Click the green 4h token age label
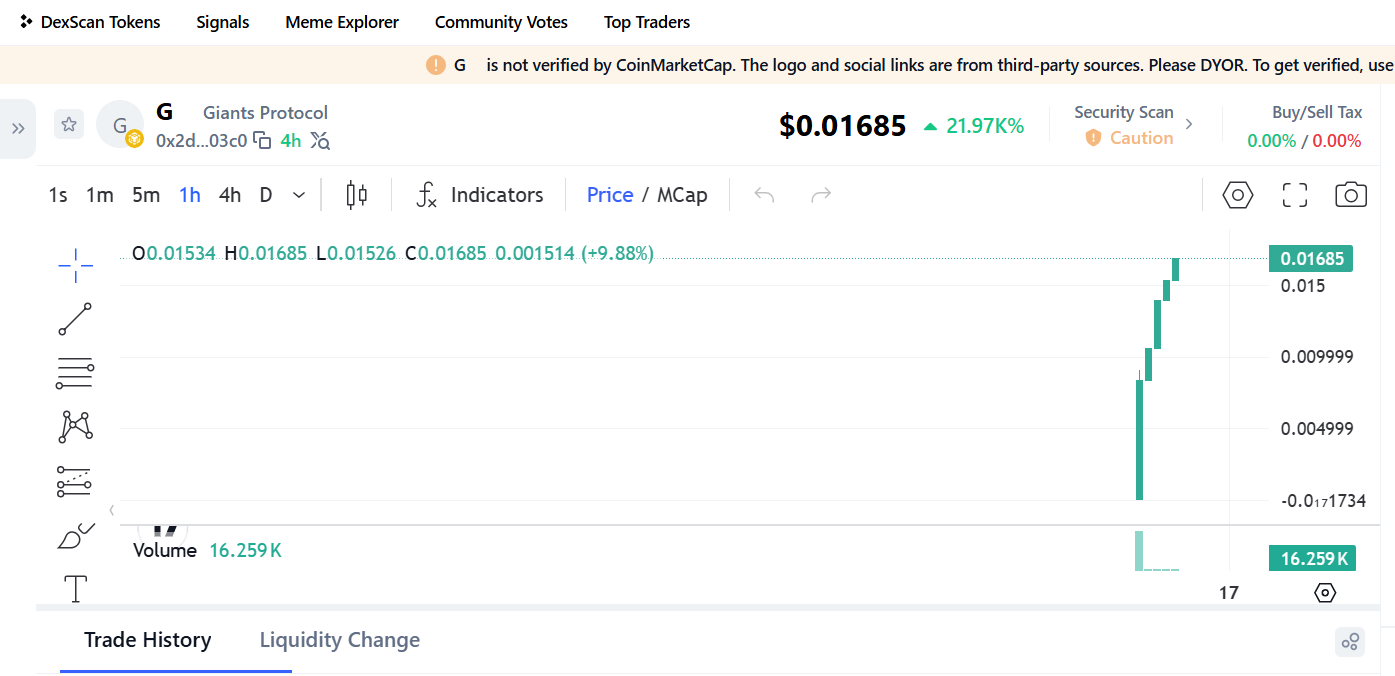 (290, 140)
